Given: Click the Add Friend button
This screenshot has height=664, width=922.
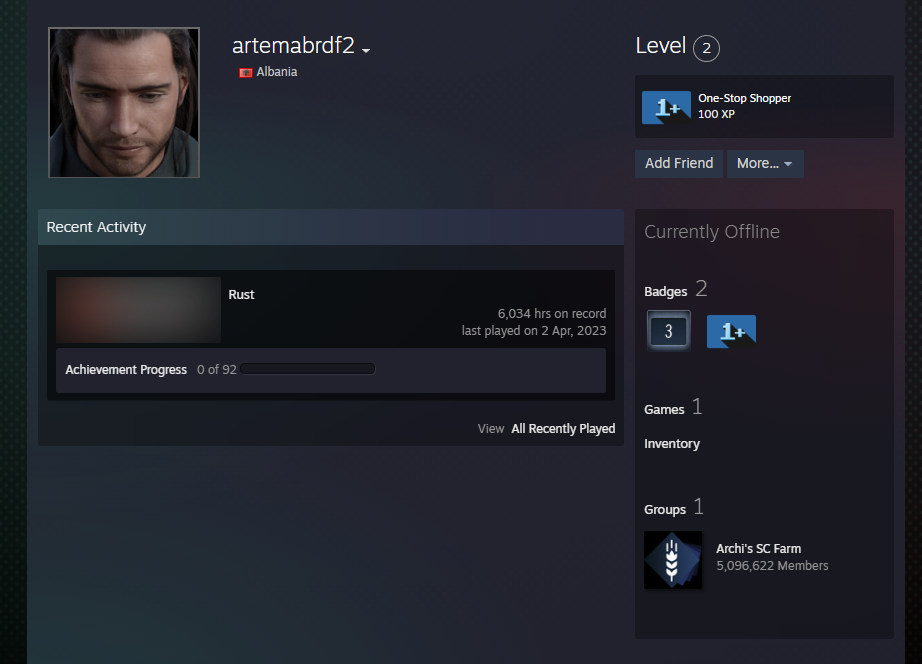Looking at the screenshot, I should 679,164.
